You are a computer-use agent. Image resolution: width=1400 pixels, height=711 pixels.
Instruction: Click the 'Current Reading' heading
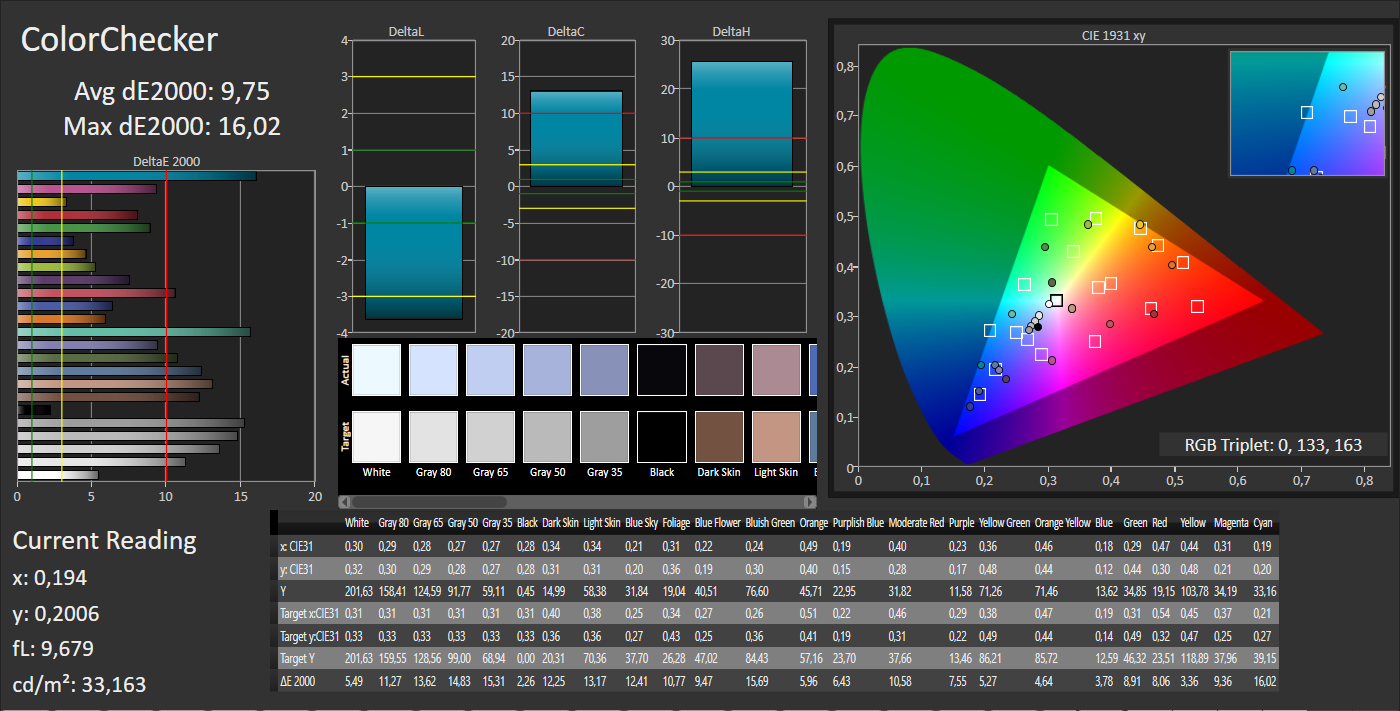coord(105,541)
